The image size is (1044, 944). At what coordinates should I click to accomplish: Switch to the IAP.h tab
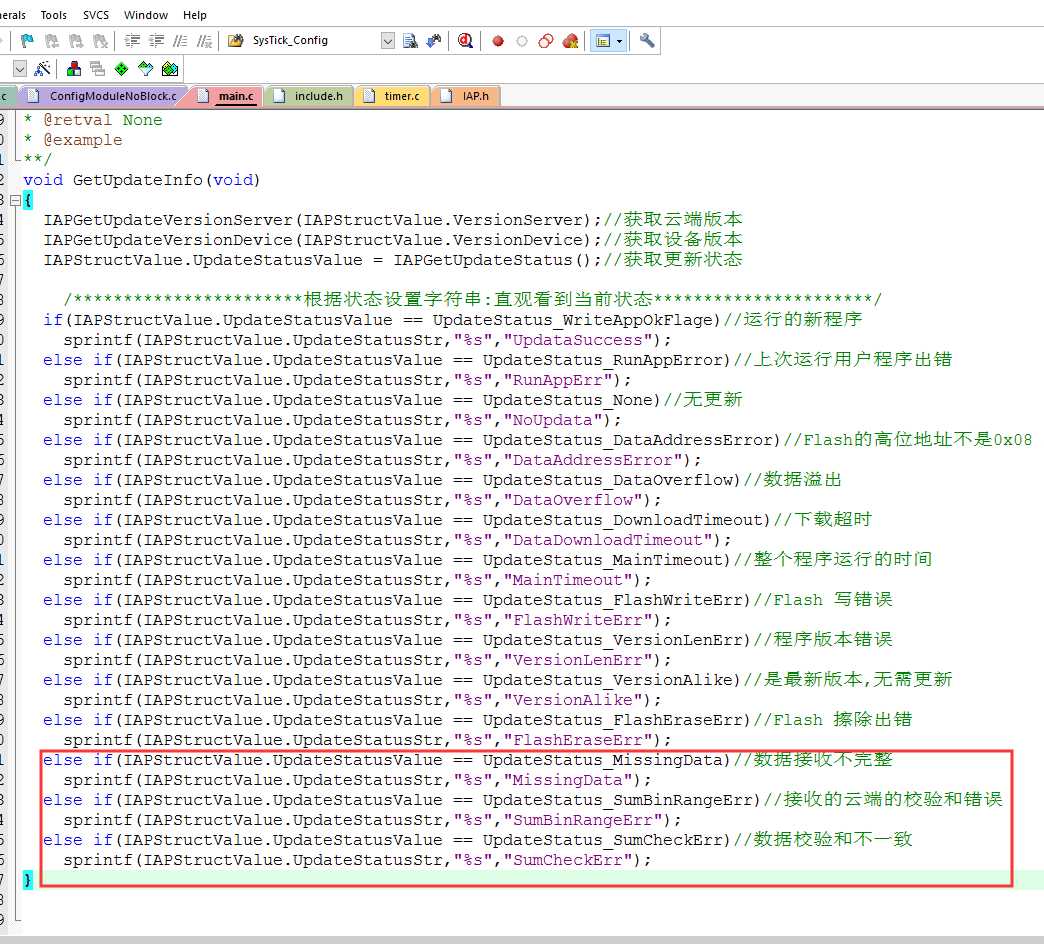pos(466,97)
